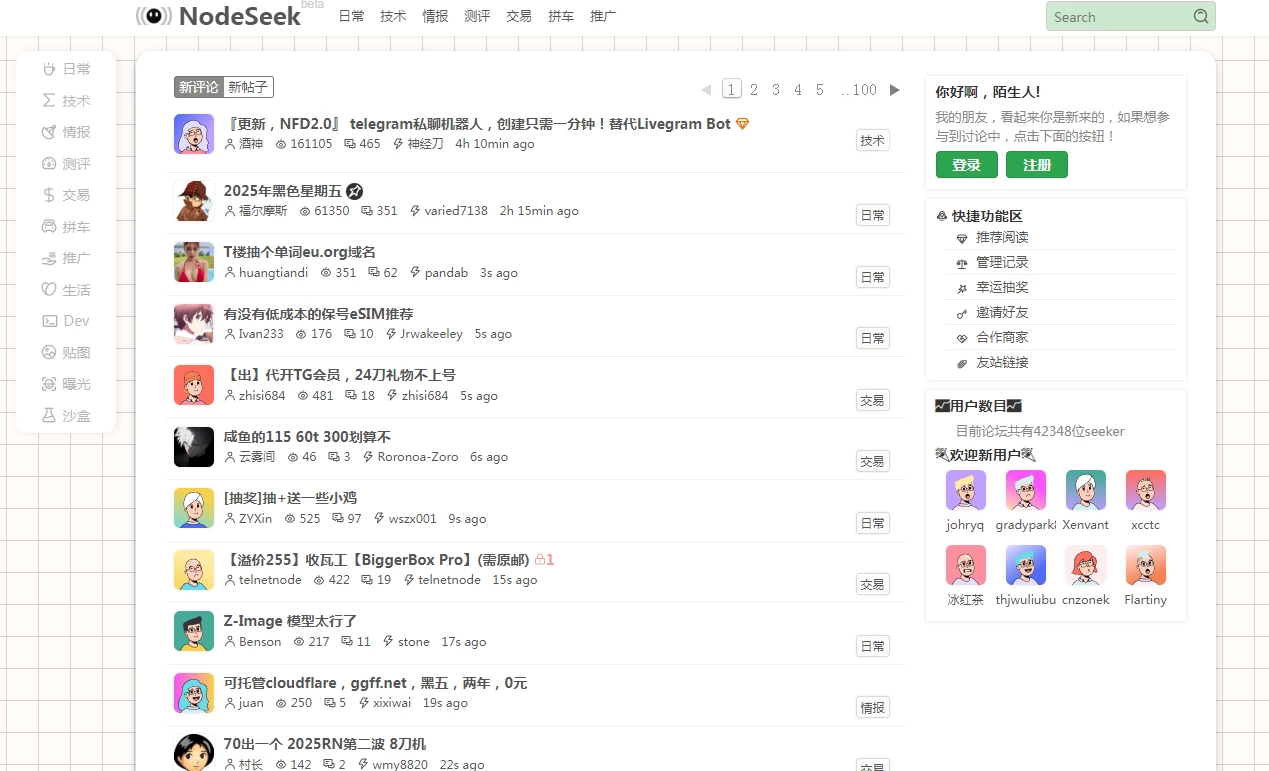Go to next page arrow in pagination

click(x=894, y=90)
